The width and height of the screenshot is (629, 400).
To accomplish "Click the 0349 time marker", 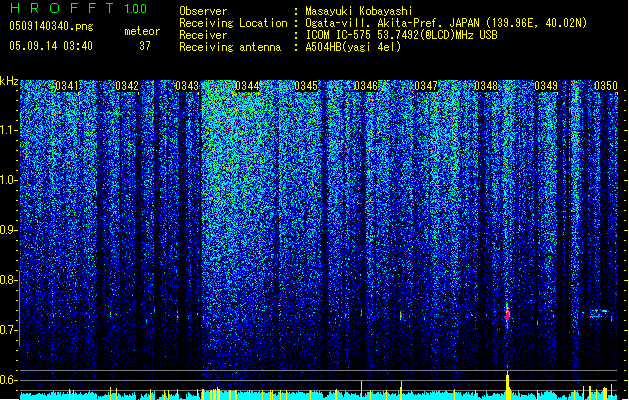I will [x=546, y=86].
